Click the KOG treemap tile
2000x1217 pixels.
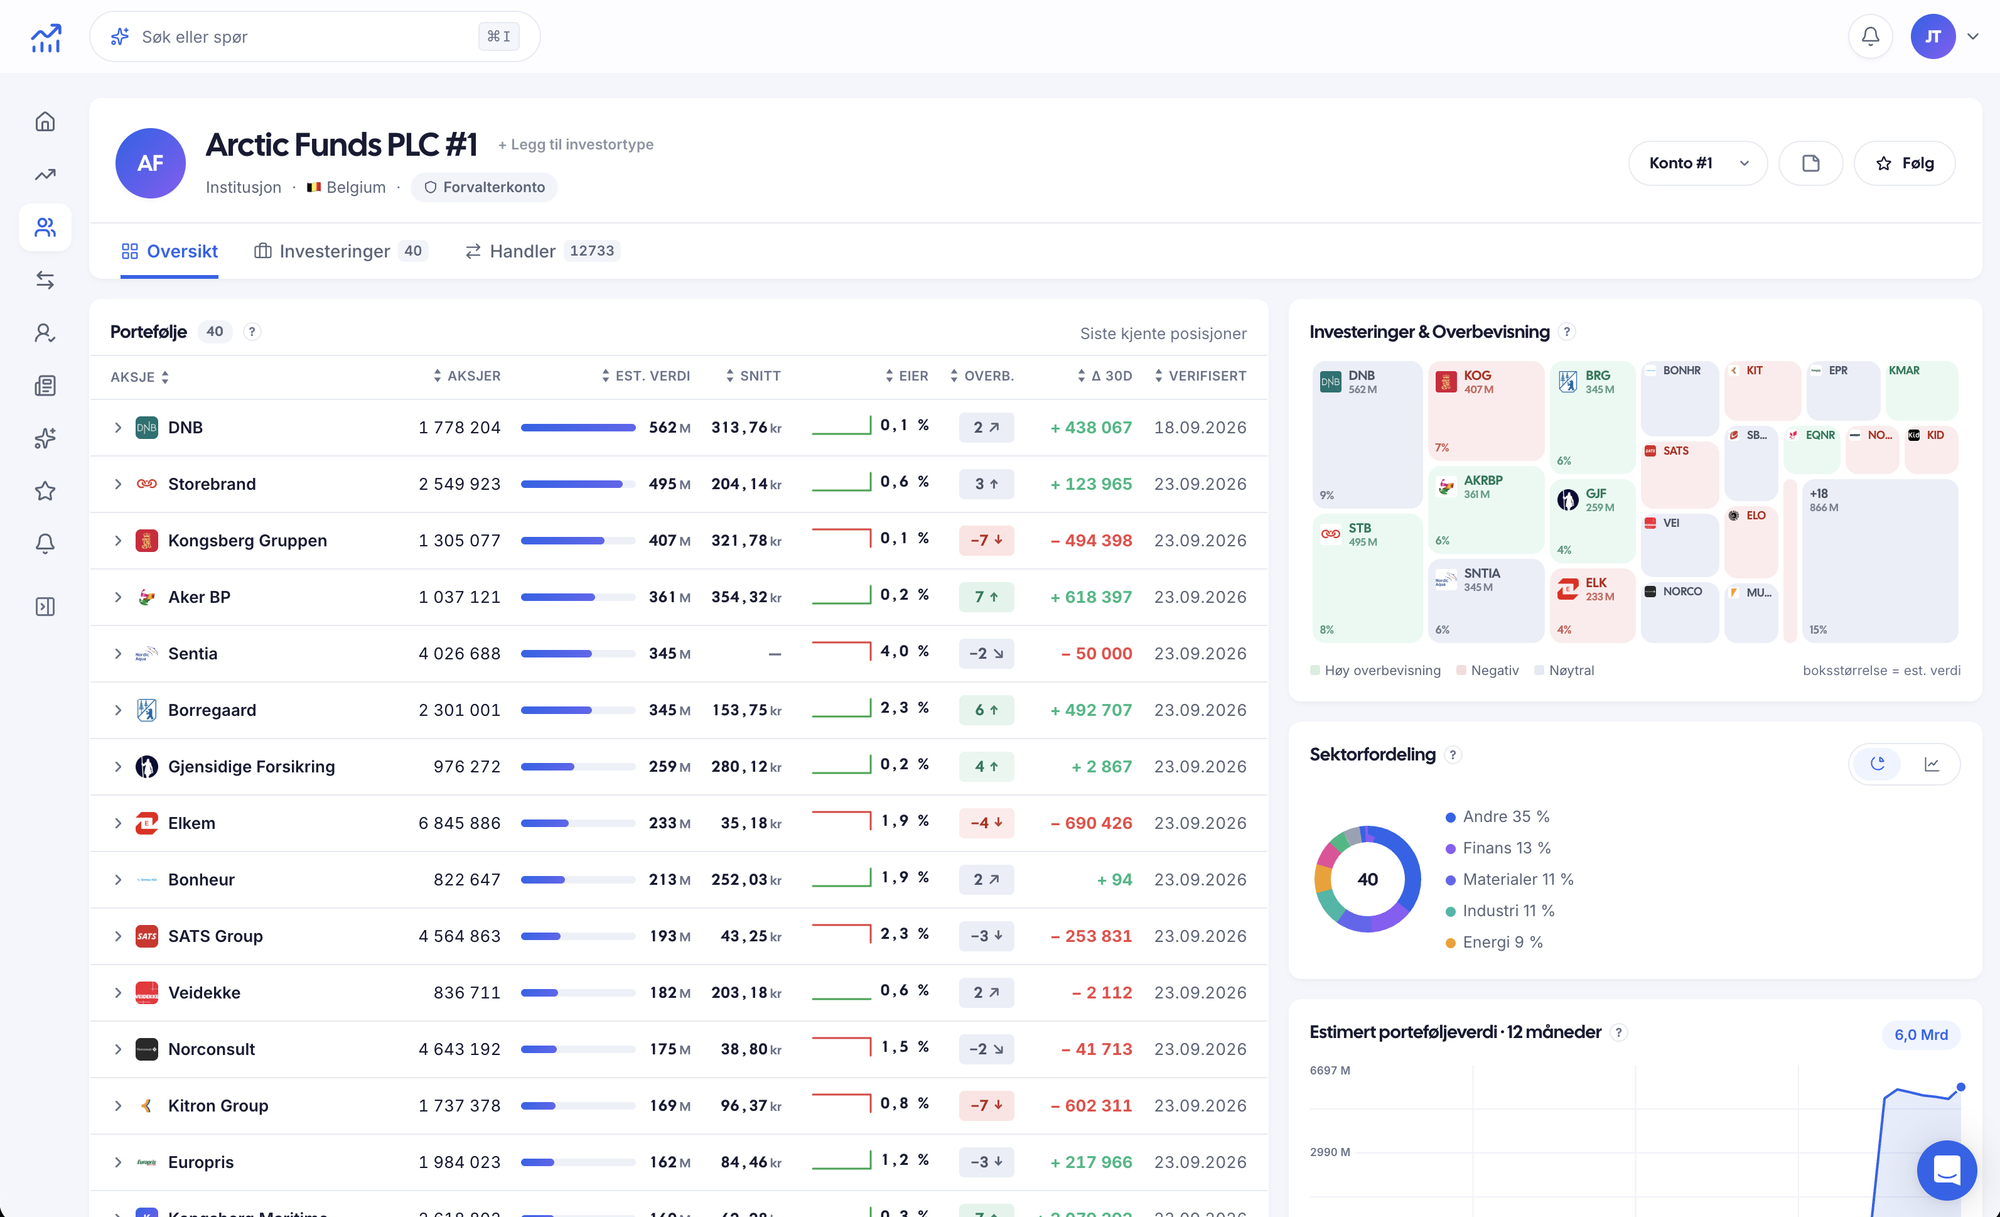pyautogui.click(x=1486, y=411)
